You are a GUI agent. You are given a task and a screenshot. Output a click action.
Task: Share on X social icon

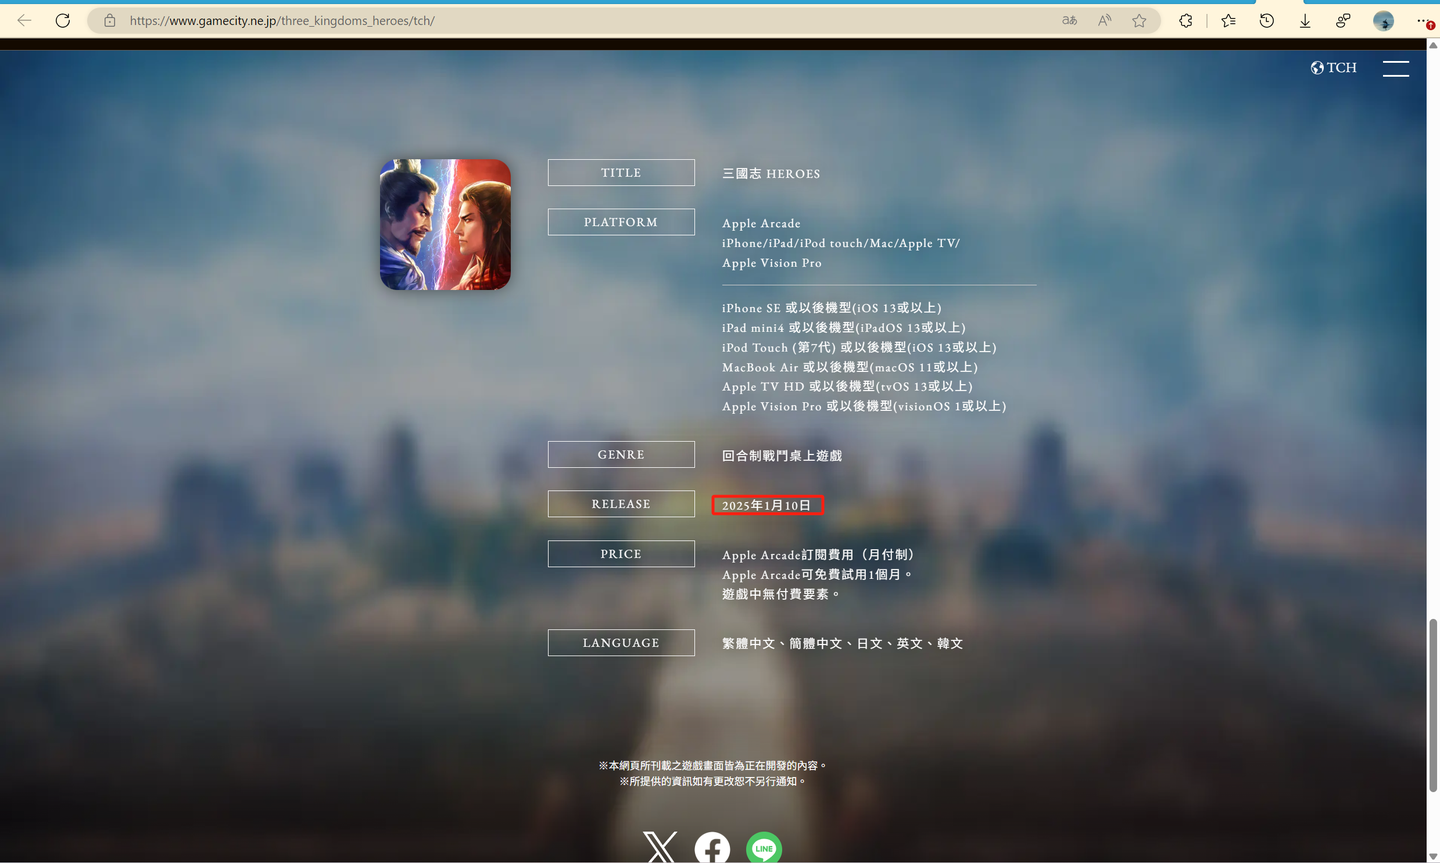[660, 848]
